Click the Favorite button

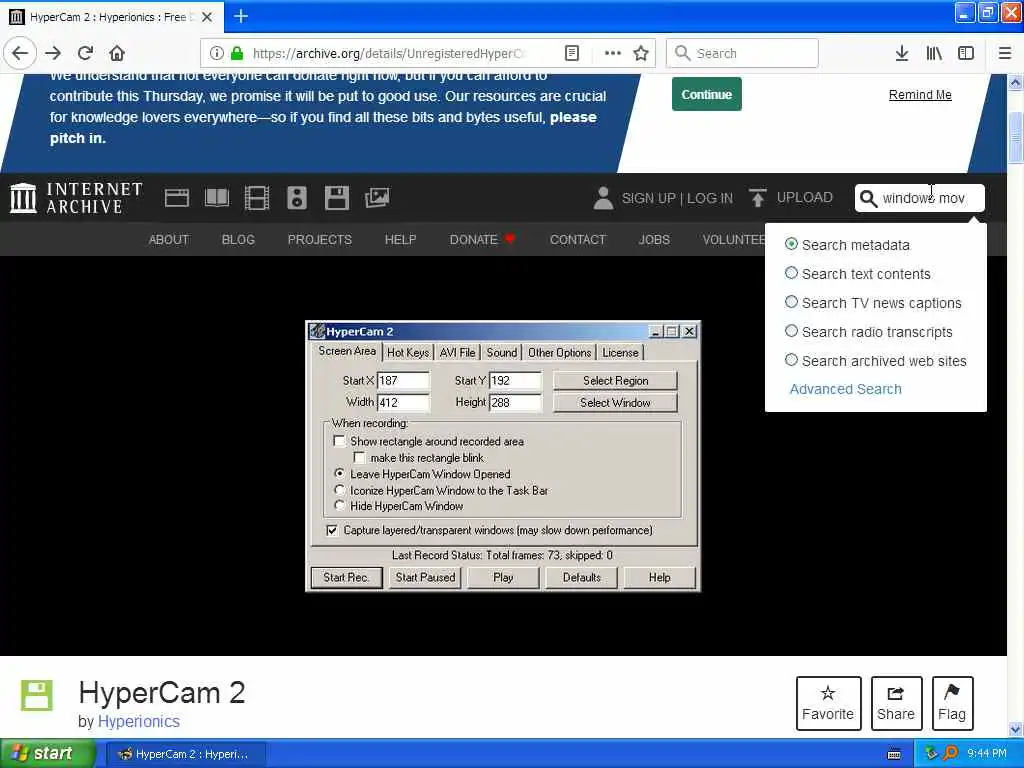pyautogui.click(x=828, y=703)
